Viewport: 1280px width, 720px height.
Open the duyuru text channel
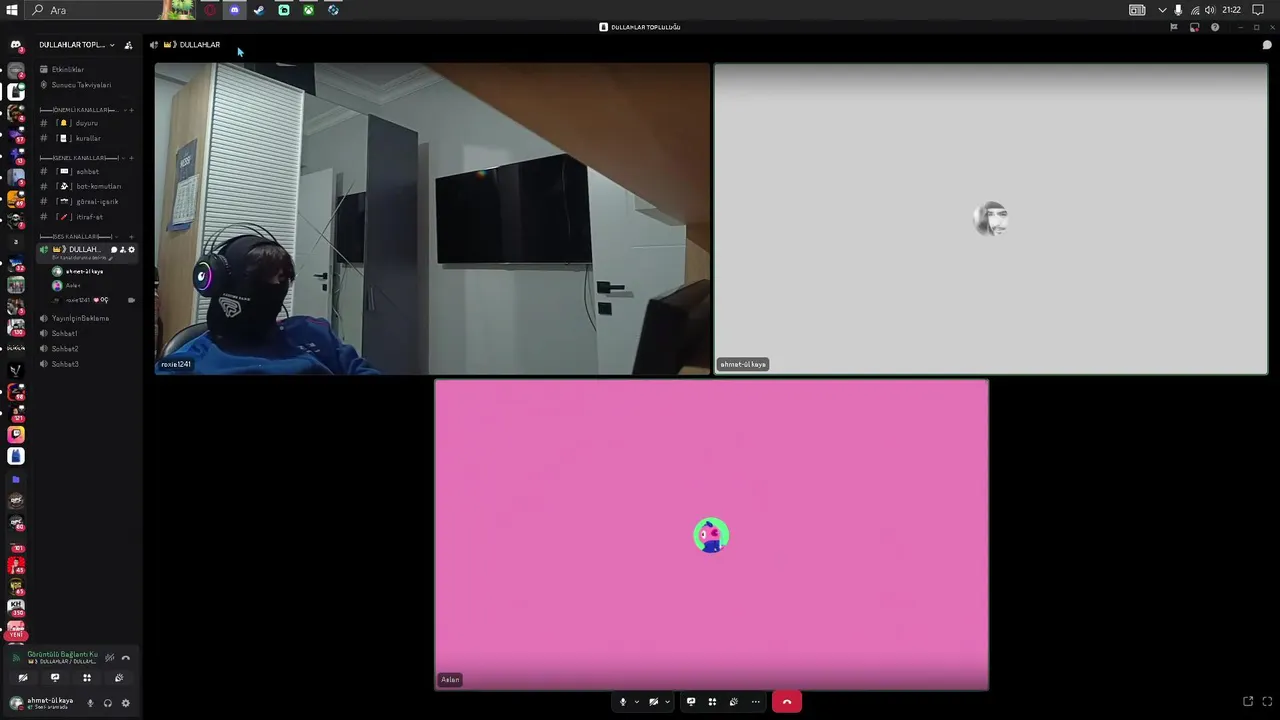pos(86,123)
